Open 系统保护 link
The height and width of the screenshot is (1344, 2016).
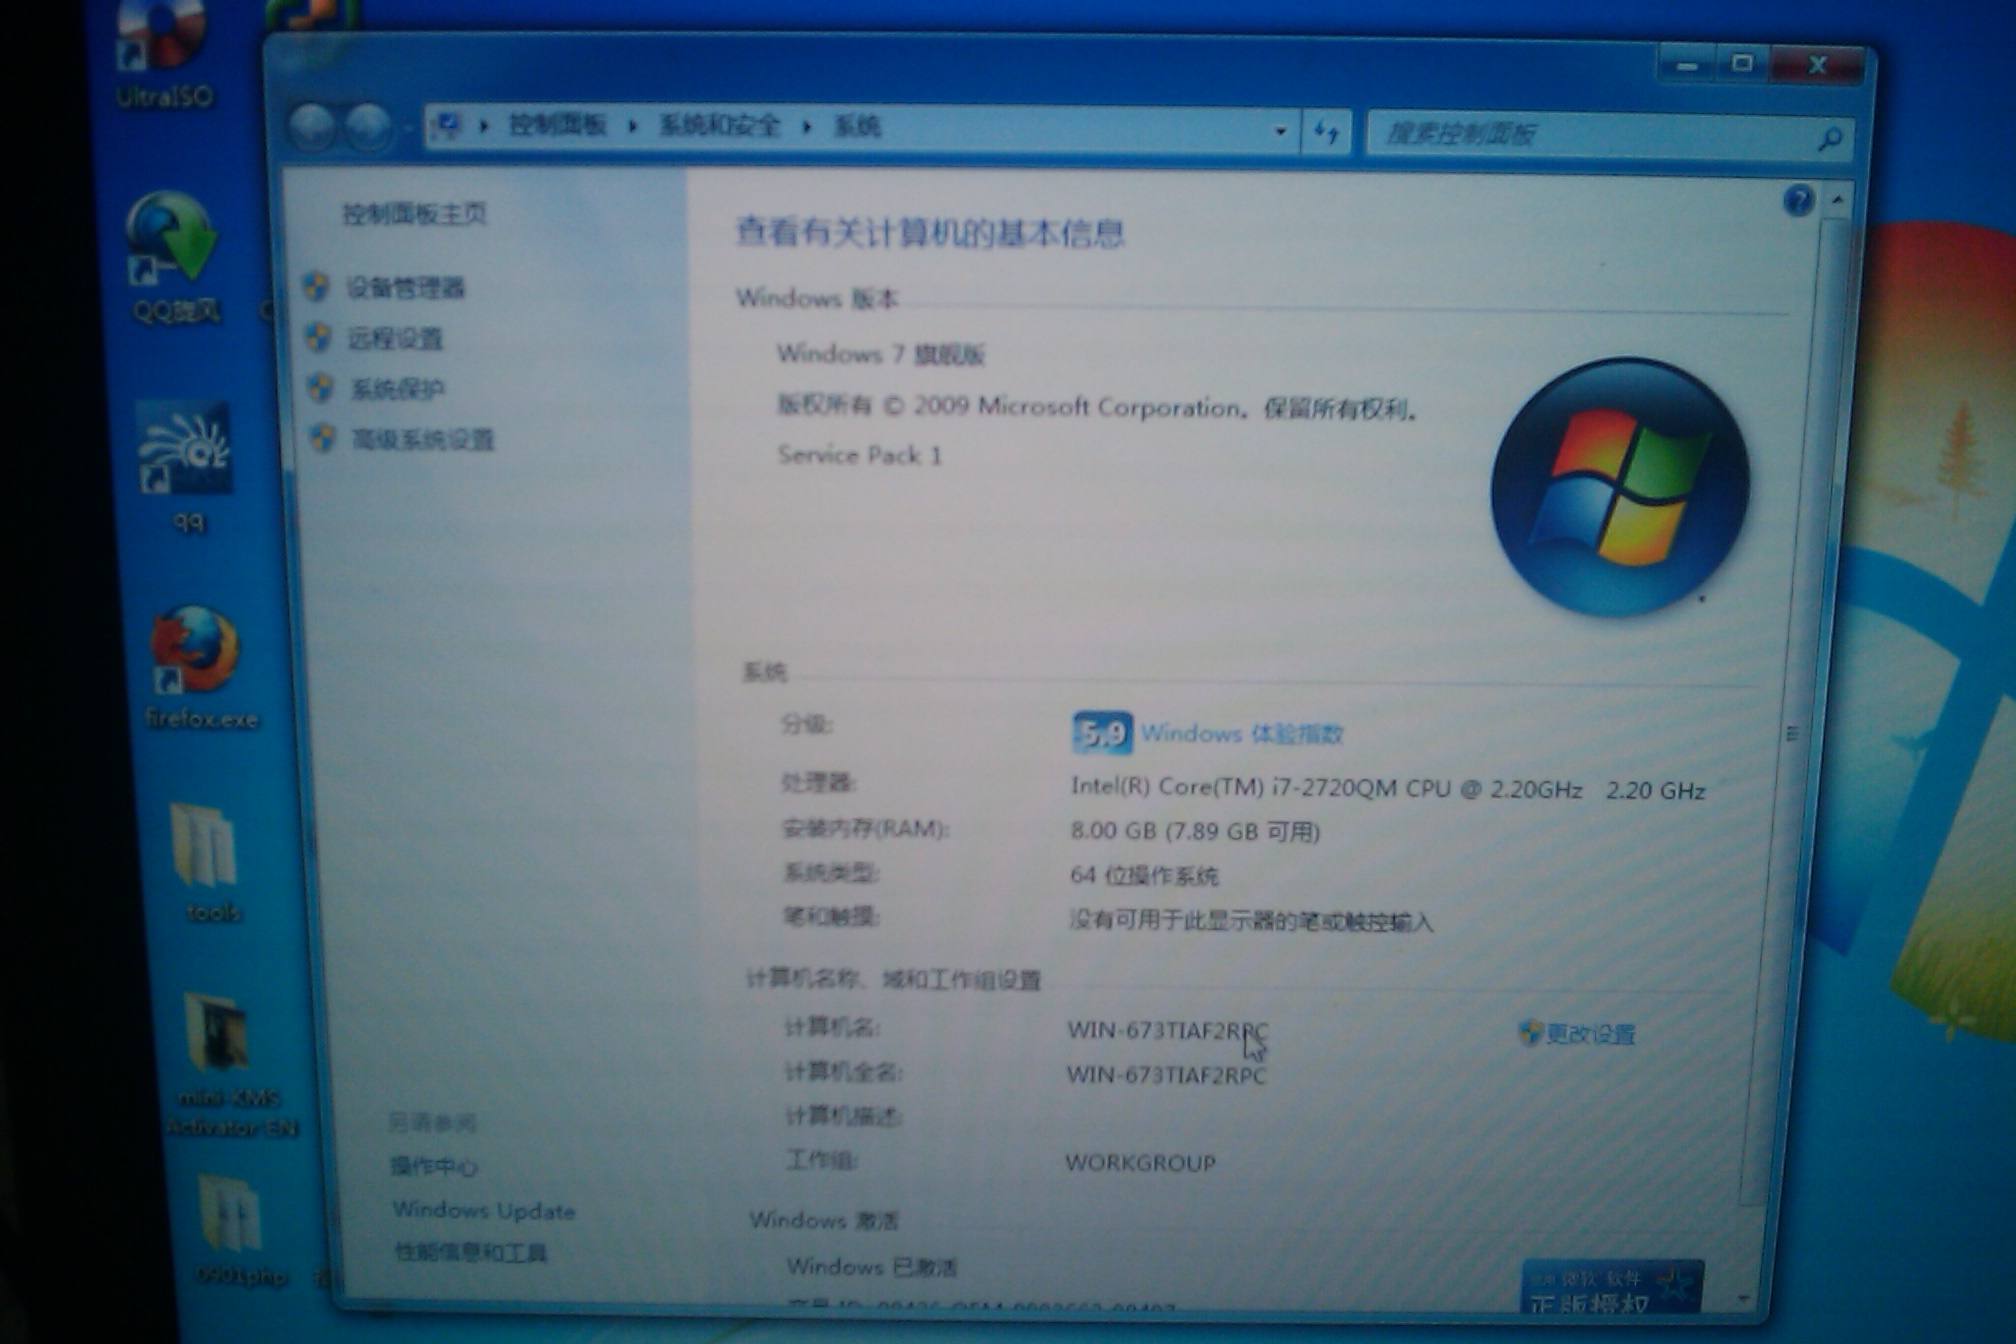coord(398,389)
